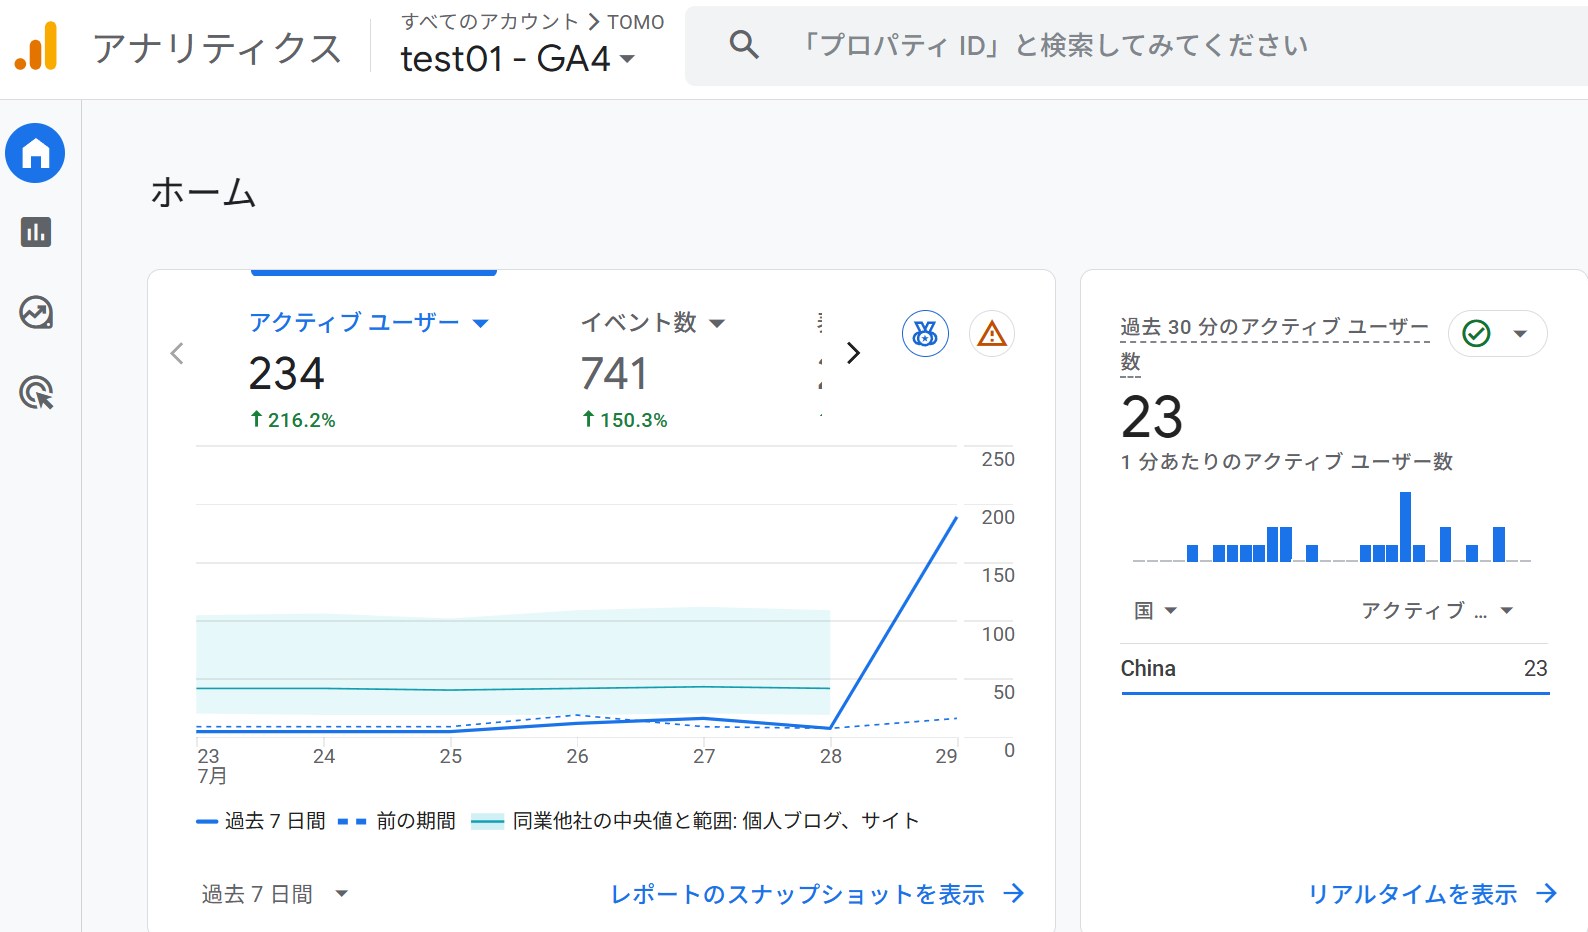
Task: Open the test01 - GA4 property selector
Action: point(518,59)
